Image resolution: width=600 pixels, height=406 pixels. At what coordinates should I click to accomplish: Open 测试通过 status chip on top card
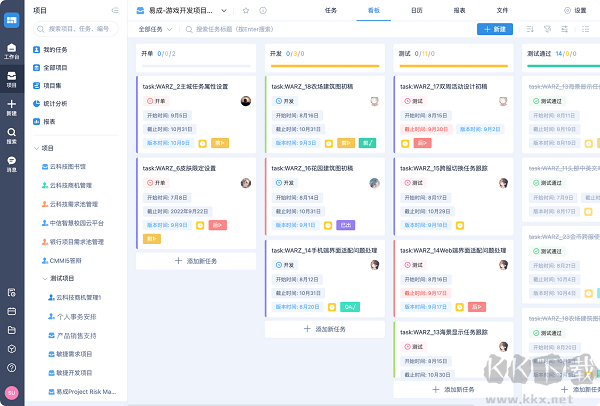pyautogui.click(x=547, y=101)
